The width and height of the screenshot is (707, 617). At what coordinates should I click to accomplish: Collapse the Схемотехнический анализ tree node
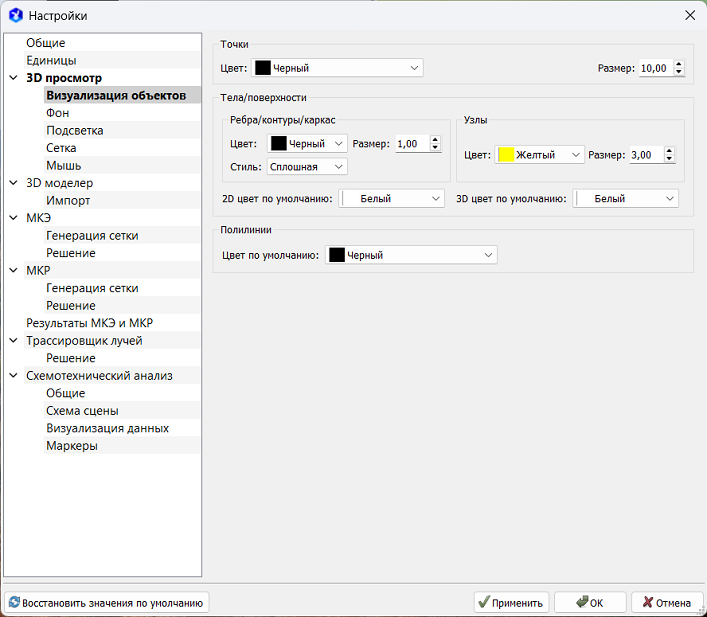[x=13, y=376]
